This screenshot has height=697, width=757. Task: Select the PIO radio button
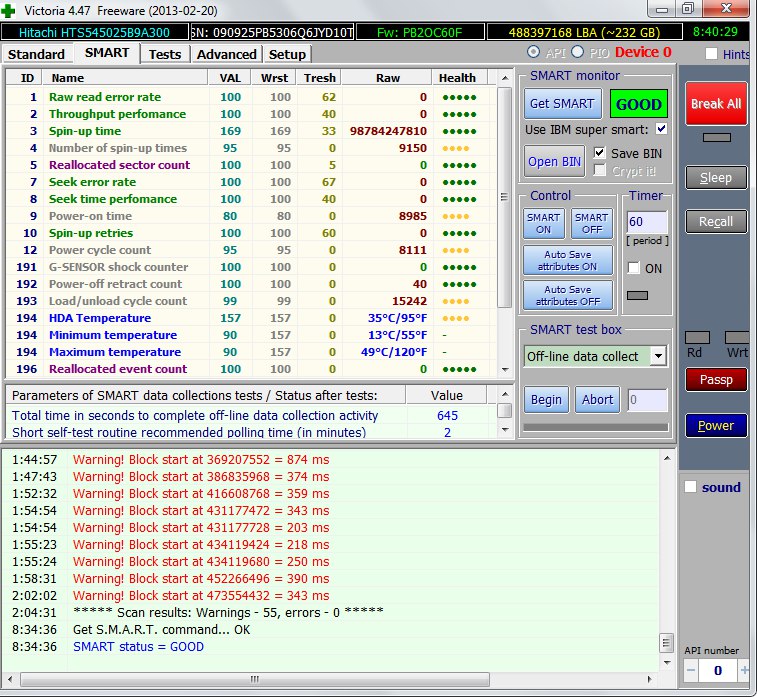(578, 52)
